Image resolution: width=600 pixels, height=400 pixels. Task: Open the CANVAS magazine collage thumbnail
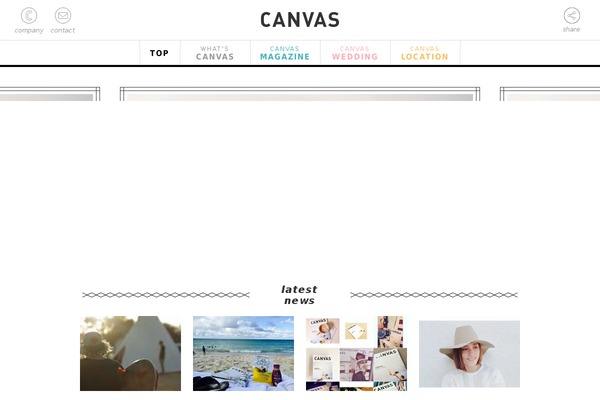click(x=356, y=353)
